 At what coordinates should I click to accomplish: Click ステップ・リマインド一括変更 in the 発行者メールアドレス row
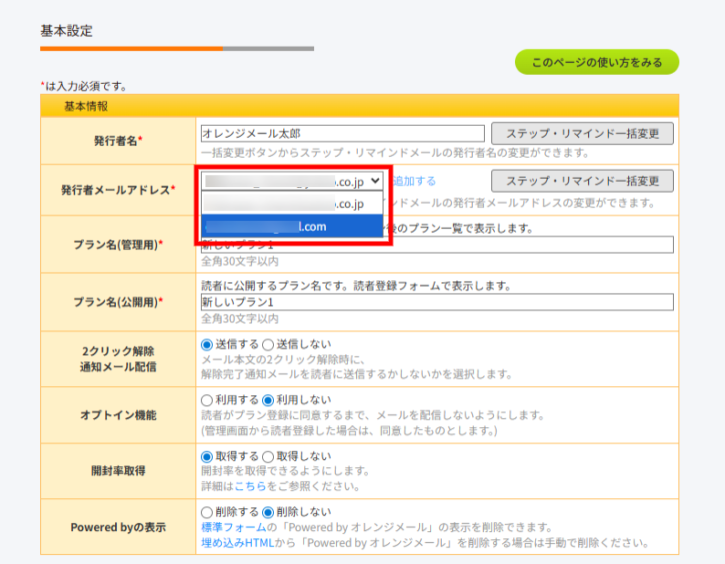point(582,181)
